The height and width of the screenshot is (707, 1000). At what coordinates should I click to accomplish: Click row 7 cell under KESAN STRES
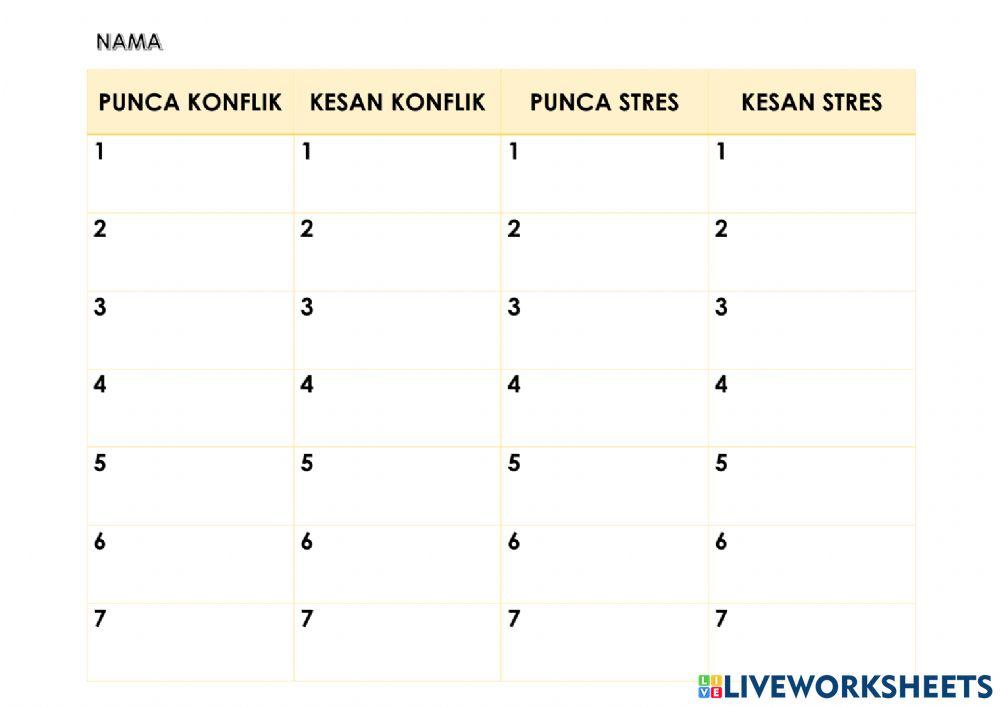(x=811, y=642)
